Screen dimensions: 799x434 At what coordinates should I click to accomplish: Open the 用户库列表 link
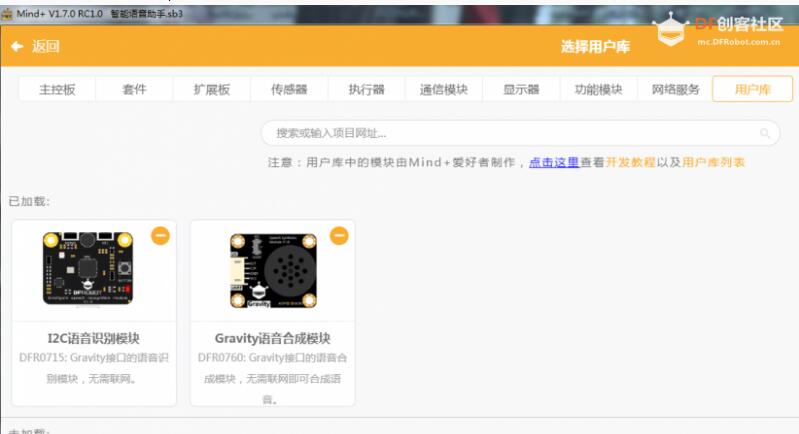click(713, 162)
